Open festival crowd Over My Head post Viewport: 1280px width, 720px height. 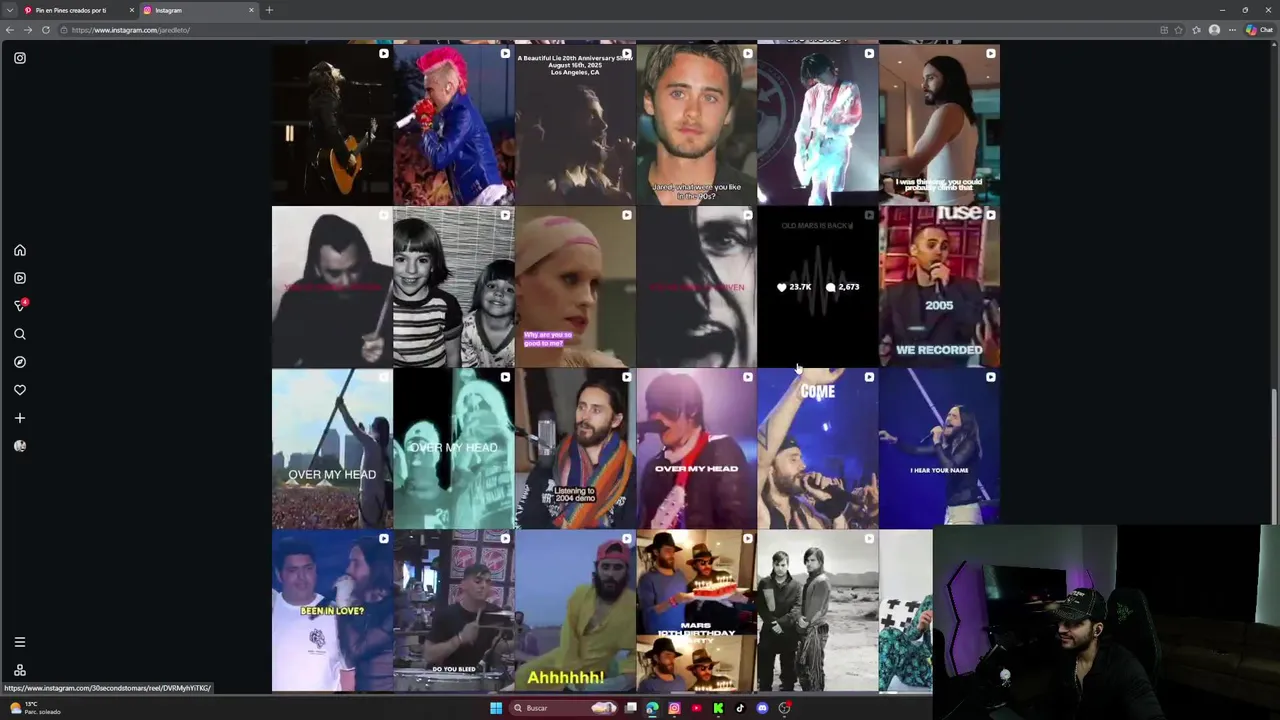coord(332,448)
